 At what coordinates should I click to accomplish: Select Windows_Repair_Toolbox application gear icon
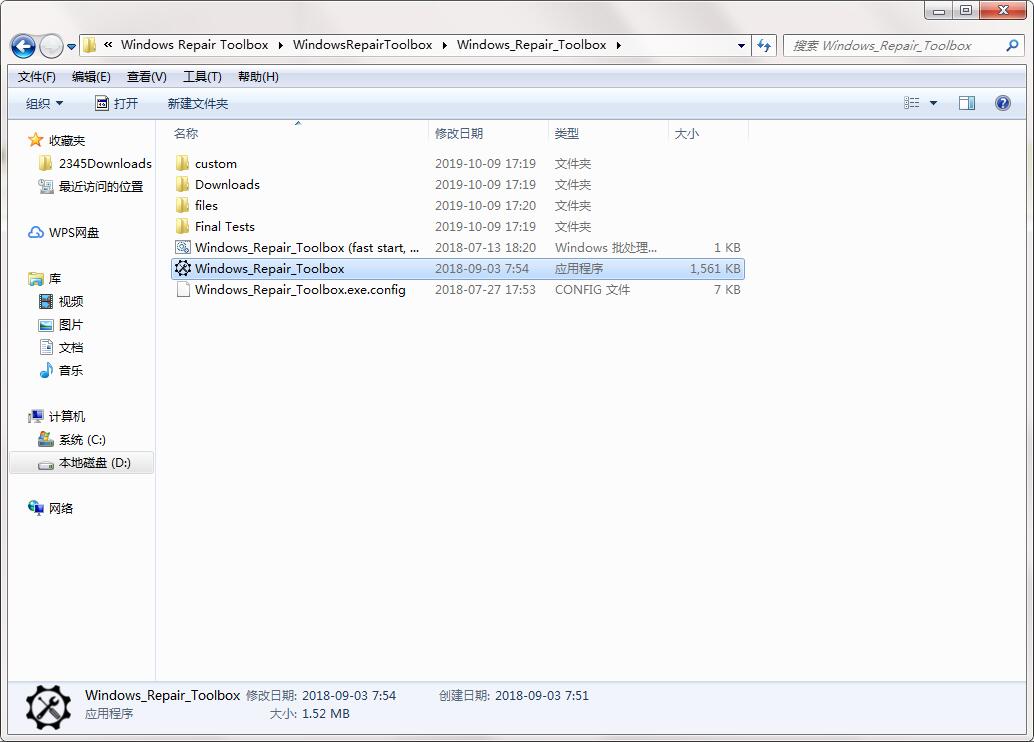[183, 268]
